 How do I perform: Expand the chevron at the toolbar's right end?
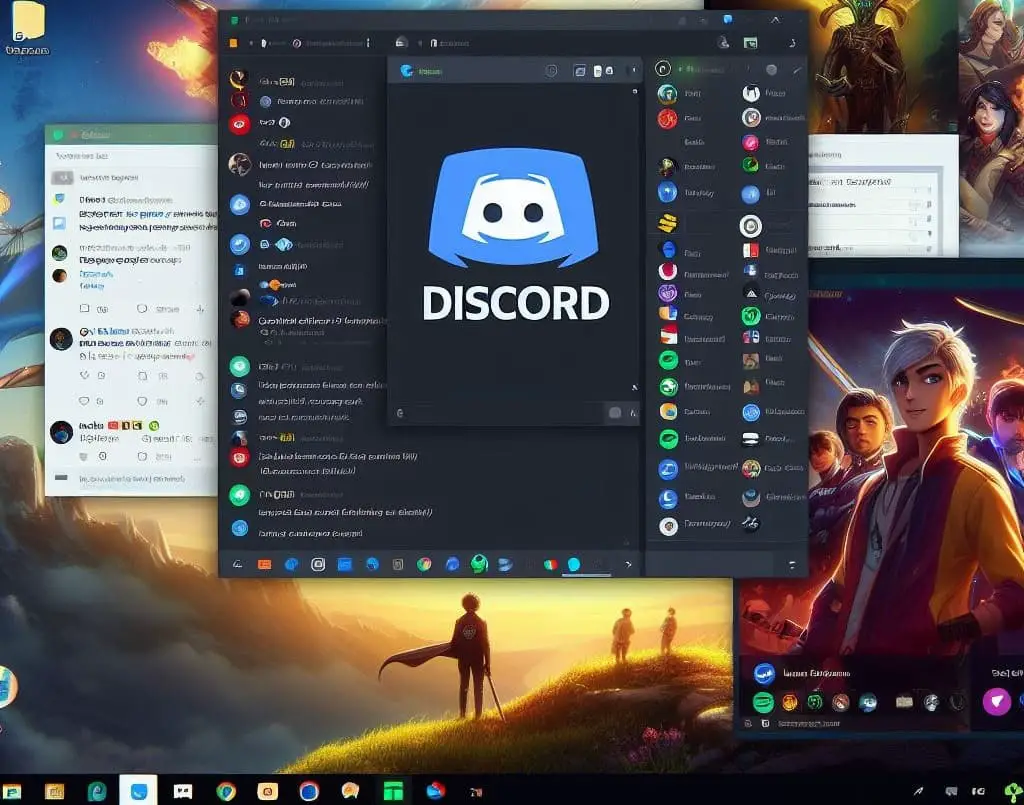pos(629,565)
